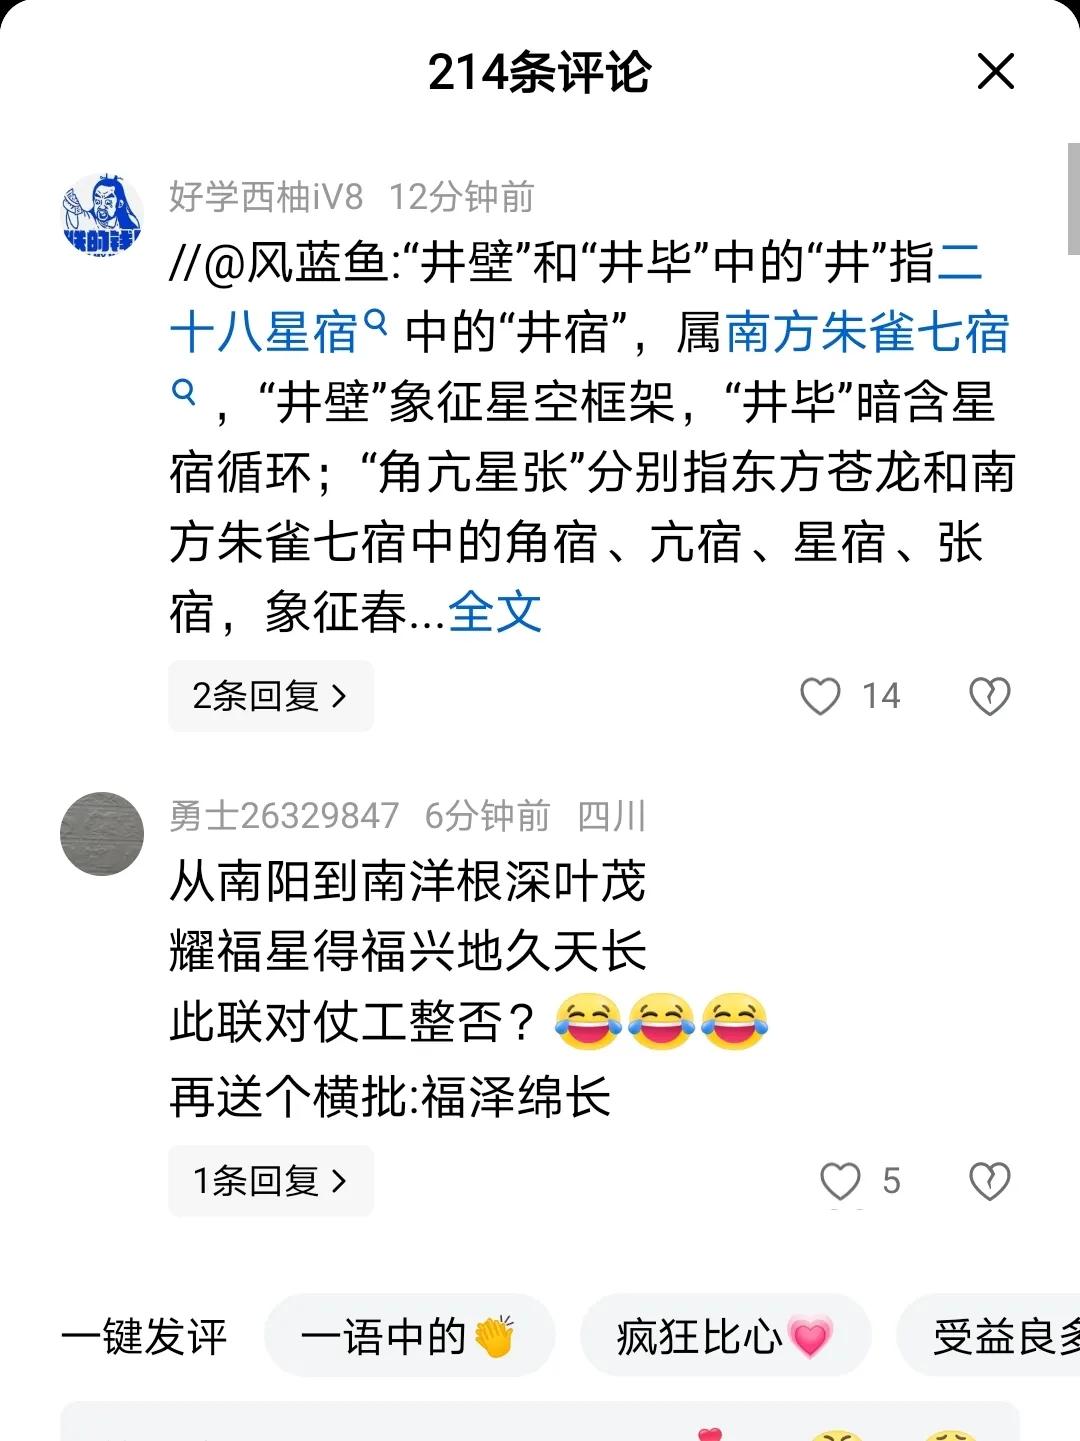This screenshot has width=1080, height=1441.
Task: Click the comment scrollbar handle
Action: [1073, 198]
